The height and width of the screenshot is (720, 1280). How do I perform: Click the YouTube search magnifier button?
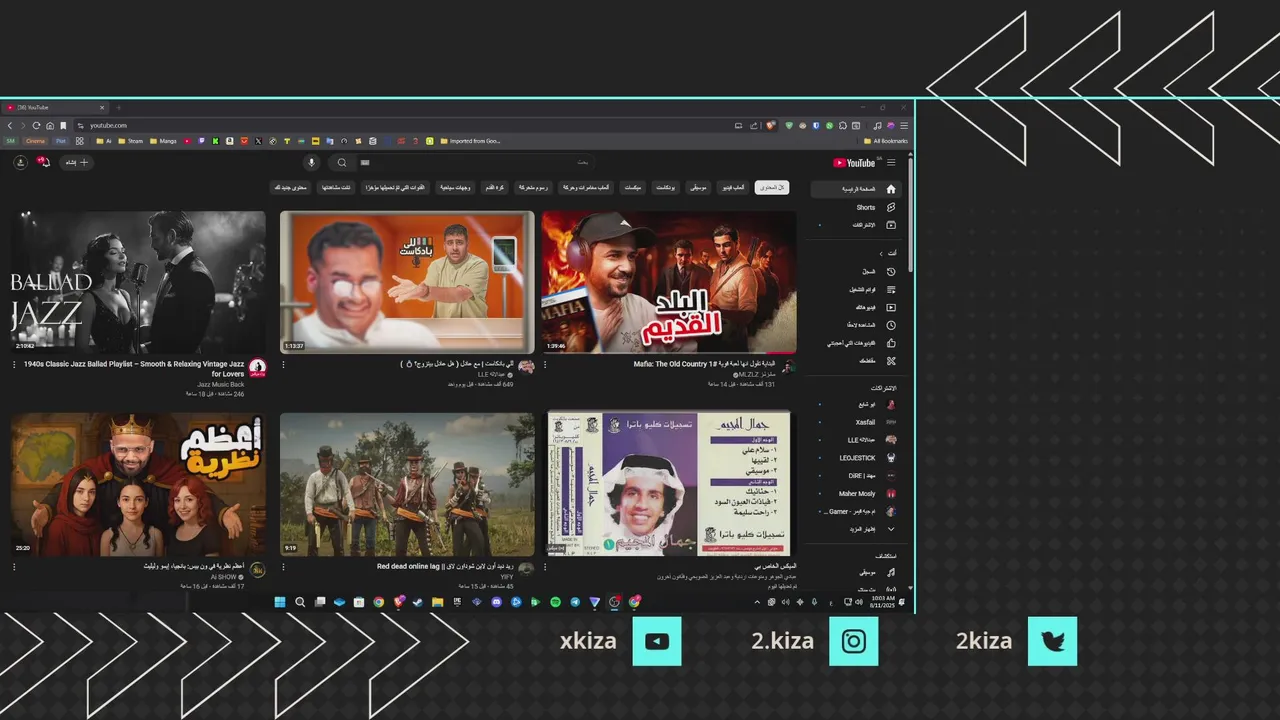[342, 163]
